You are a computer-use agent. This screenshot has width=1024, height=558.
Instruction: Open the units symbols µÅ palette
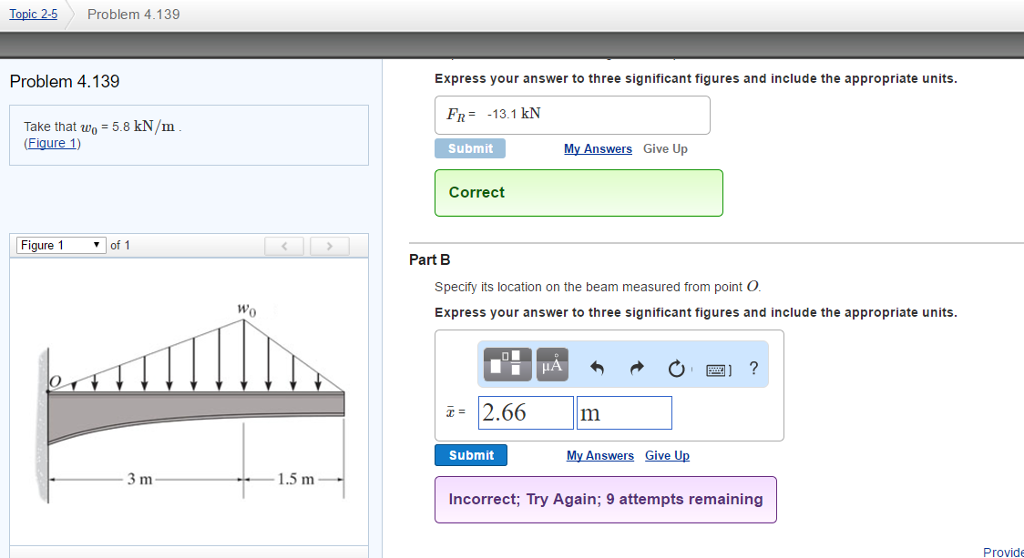click(553, 364)
